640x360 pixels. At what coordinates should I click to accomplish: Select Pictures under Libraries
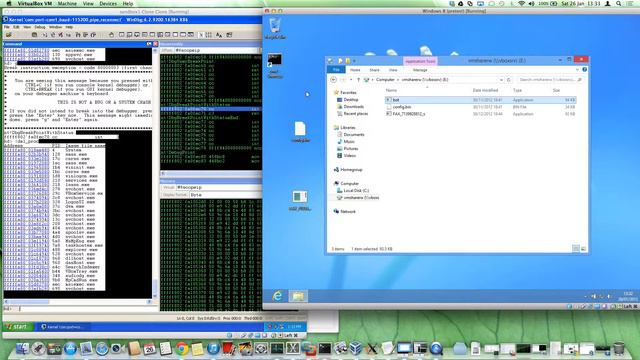pos(347,149)
